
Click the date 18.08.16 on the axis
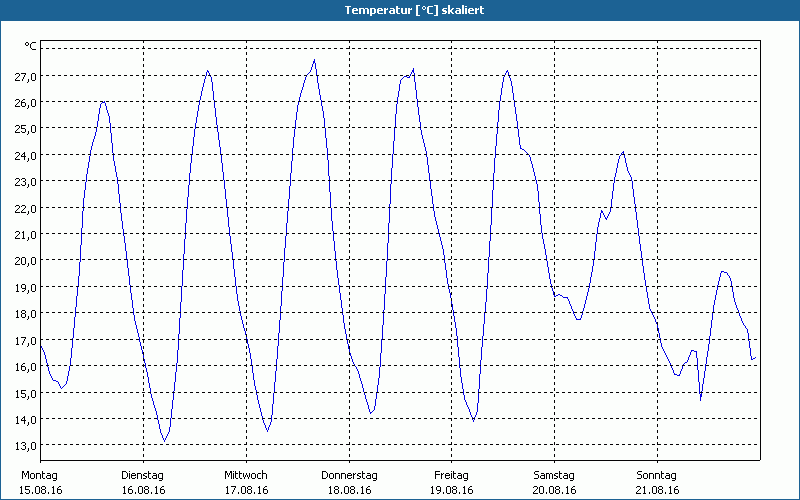point(348,490)
